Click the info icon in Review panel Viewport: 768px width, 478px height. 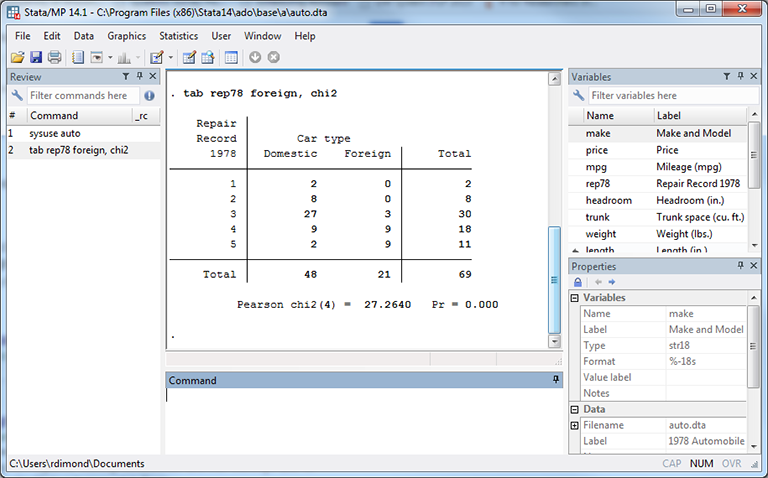pos(149,96)
